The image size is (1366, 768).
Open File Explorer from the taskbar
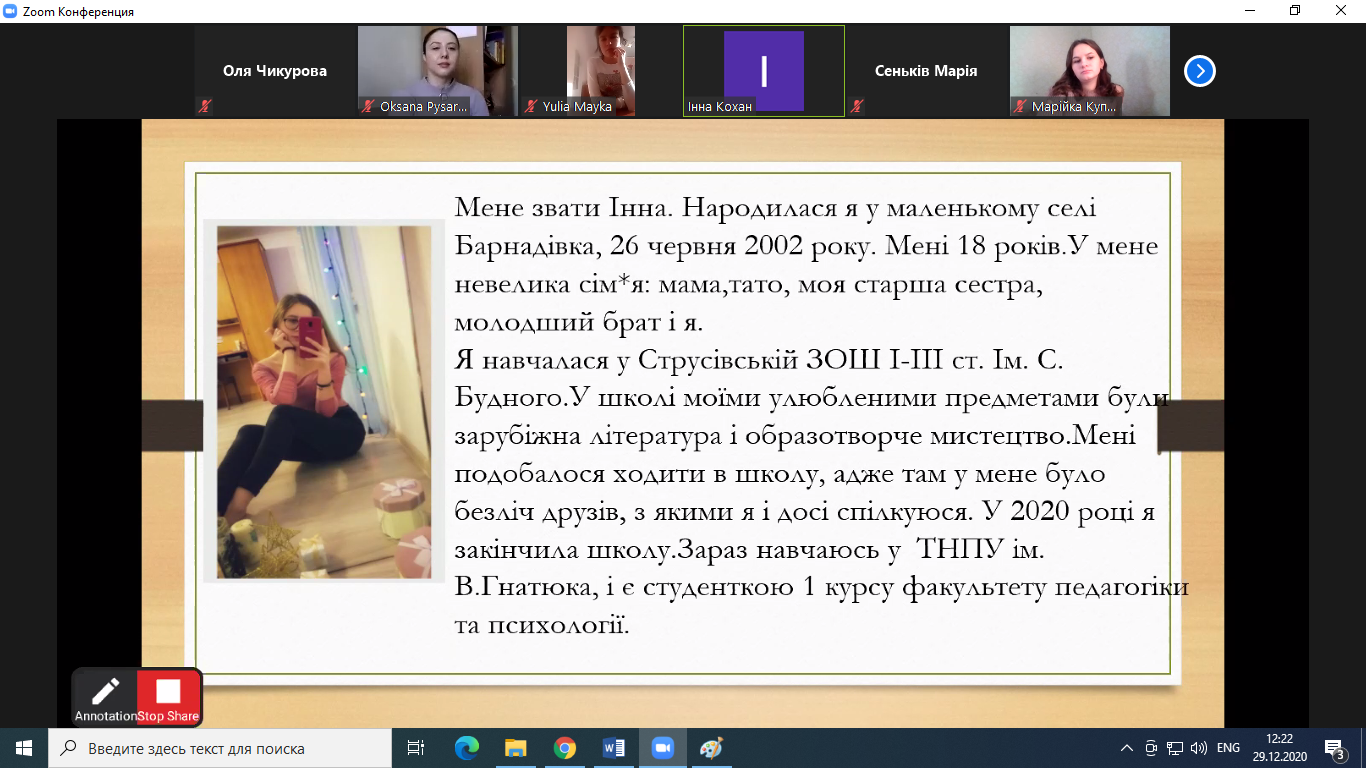tap(515, 748)
